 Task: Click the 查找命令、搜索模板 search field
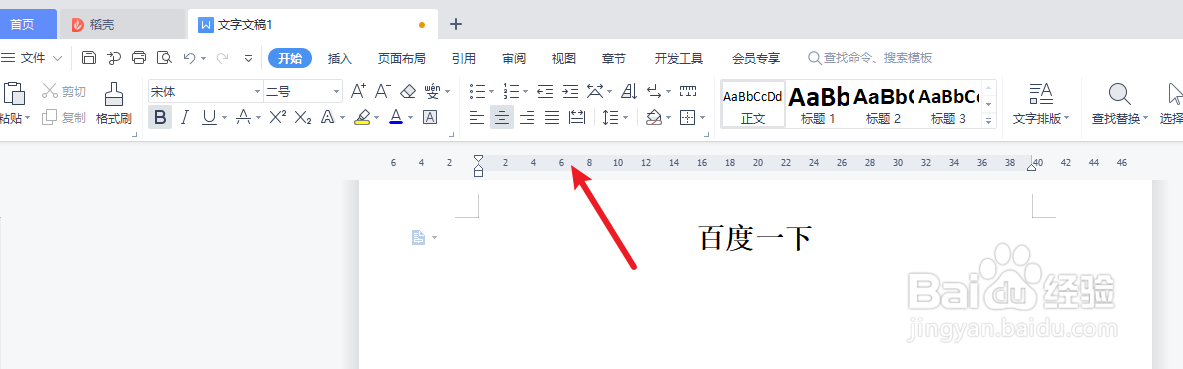(871, 58)
